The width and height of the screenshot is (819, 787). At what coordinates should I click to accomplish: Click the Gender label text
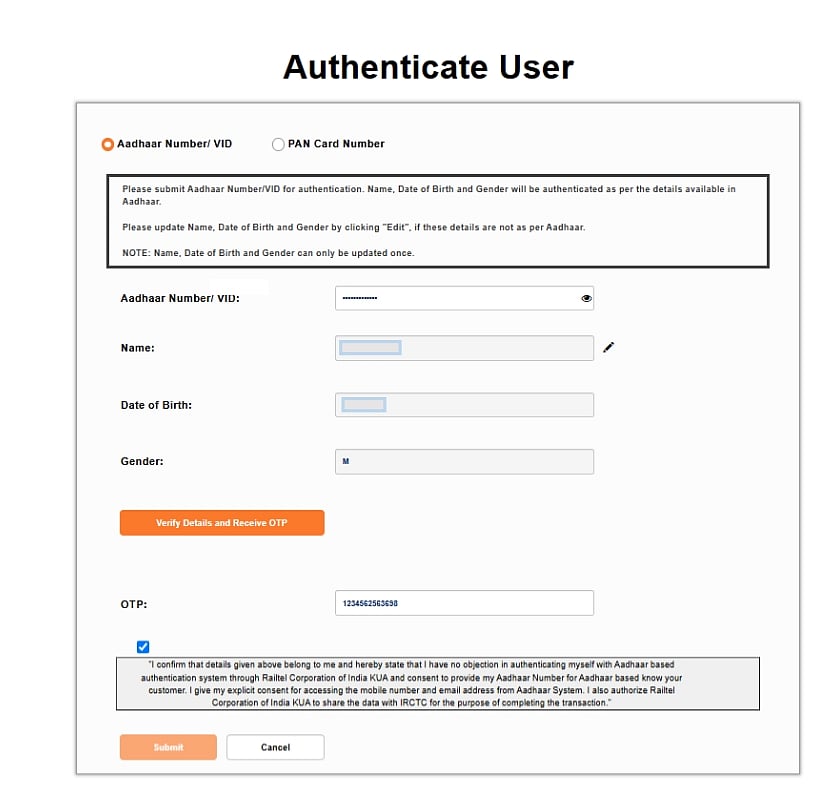[x=142, y=462]
